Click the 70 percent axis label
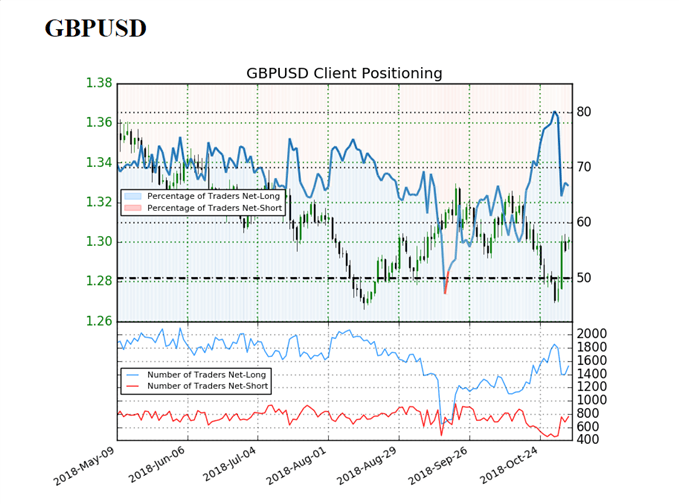 584,167
